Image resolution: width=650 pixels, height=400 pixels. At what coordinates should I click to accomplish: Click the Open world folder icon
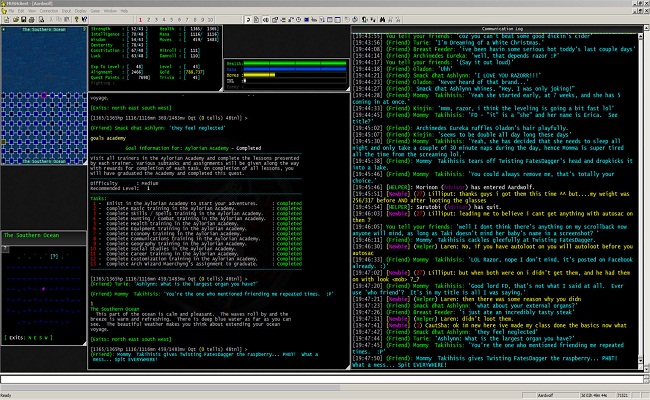click(x=16, y=19)
